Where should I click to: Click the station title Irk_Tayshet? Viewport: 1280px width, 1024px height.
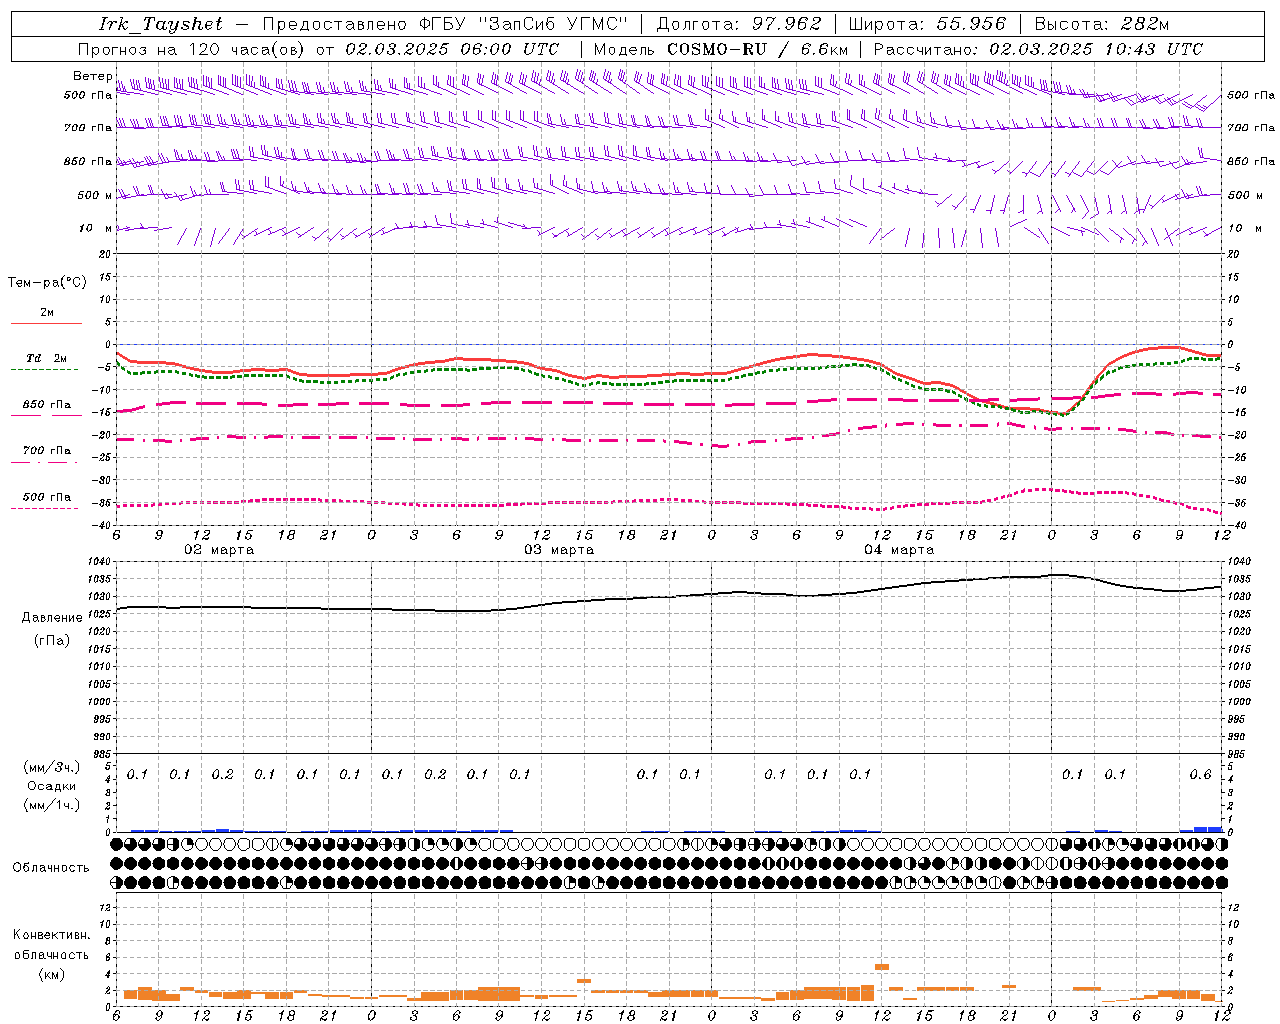[160, 24]
